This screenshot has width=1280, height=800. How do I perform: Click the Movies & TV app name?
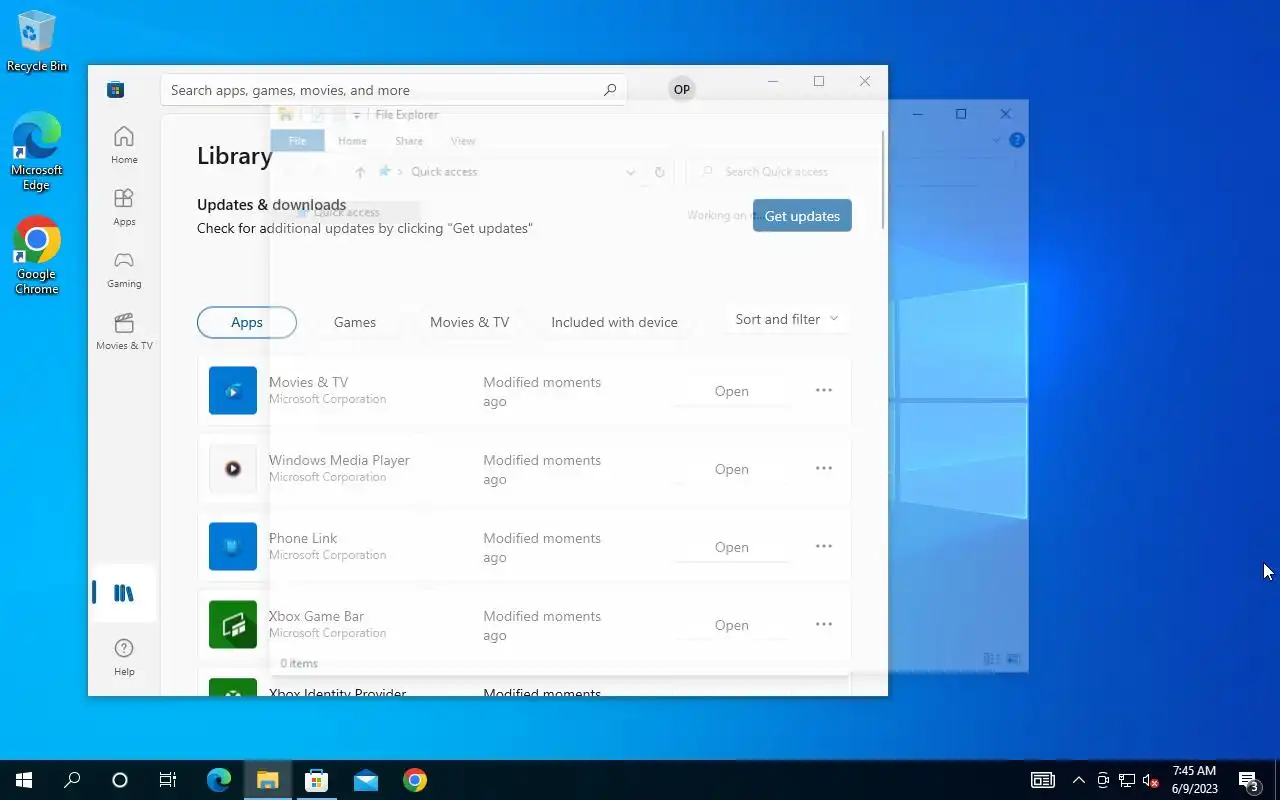(x=308, y=382)
